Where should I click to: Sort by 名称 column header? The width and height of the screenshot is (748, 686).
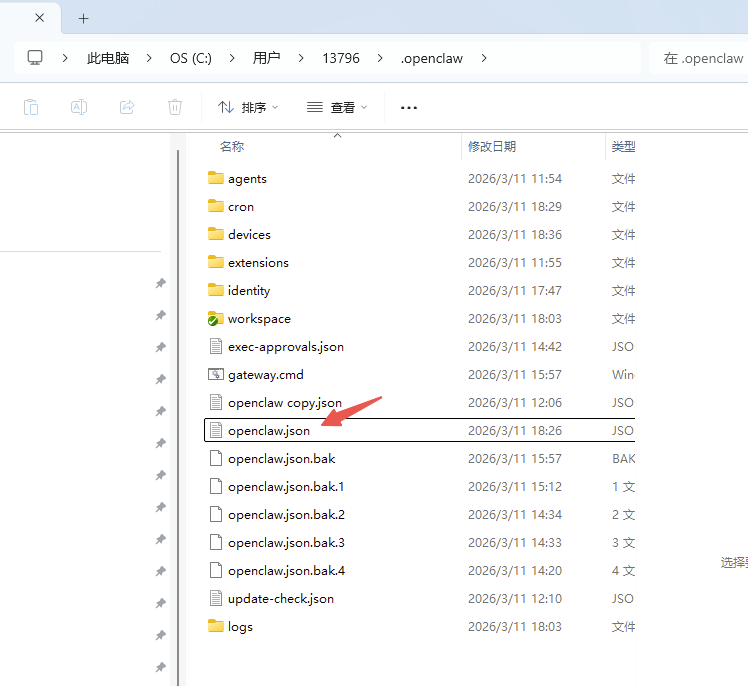(232, 146)
